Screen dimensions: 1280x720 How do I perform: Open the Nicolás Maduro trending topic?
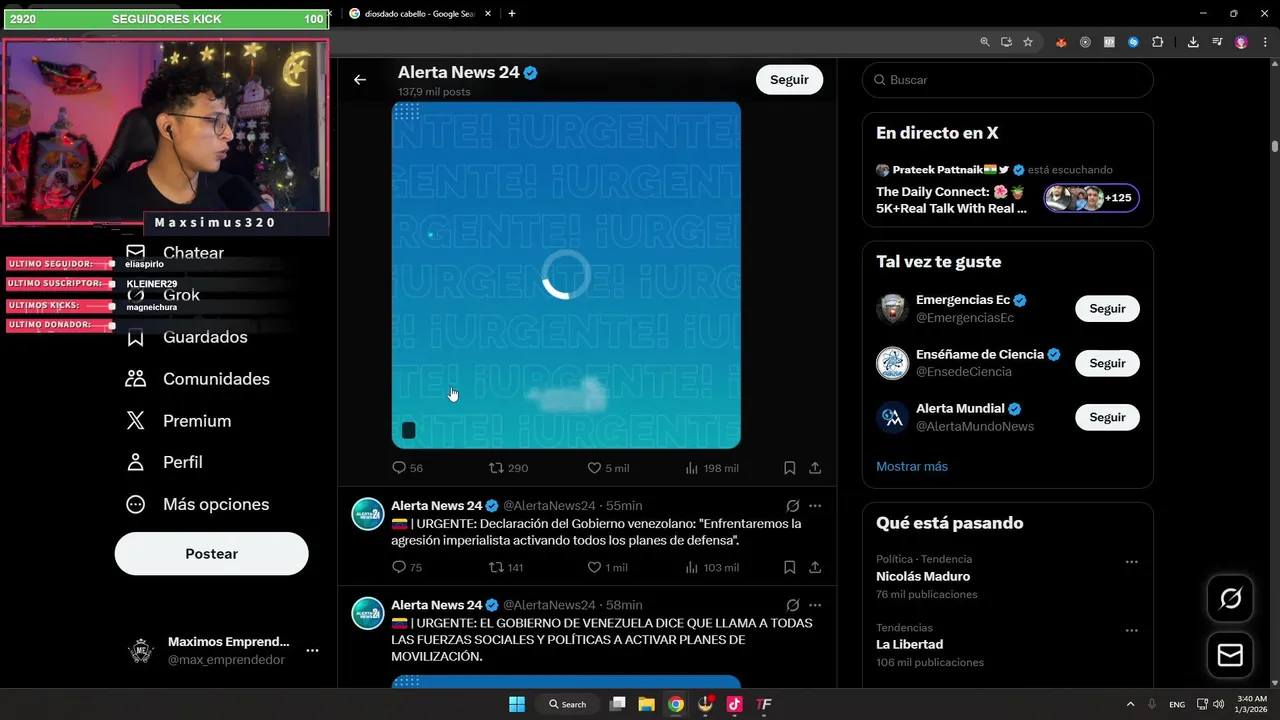[x=923, y=577]
